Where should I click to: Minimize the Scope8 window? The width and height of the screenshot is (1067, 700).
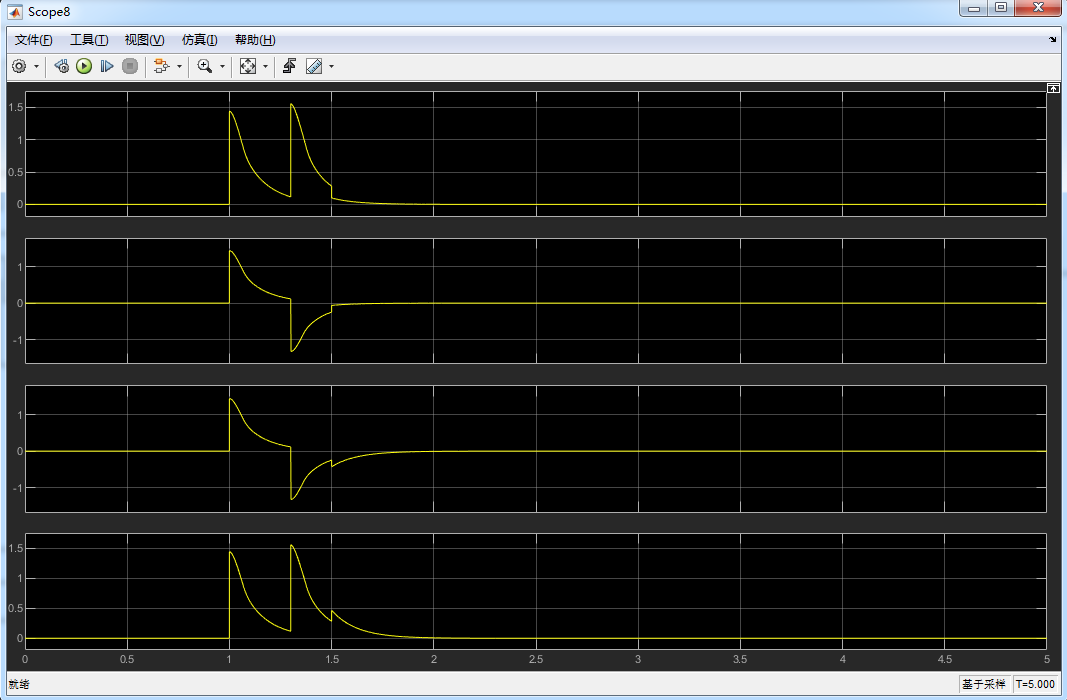pyautogui.click(x=974, y=8)
